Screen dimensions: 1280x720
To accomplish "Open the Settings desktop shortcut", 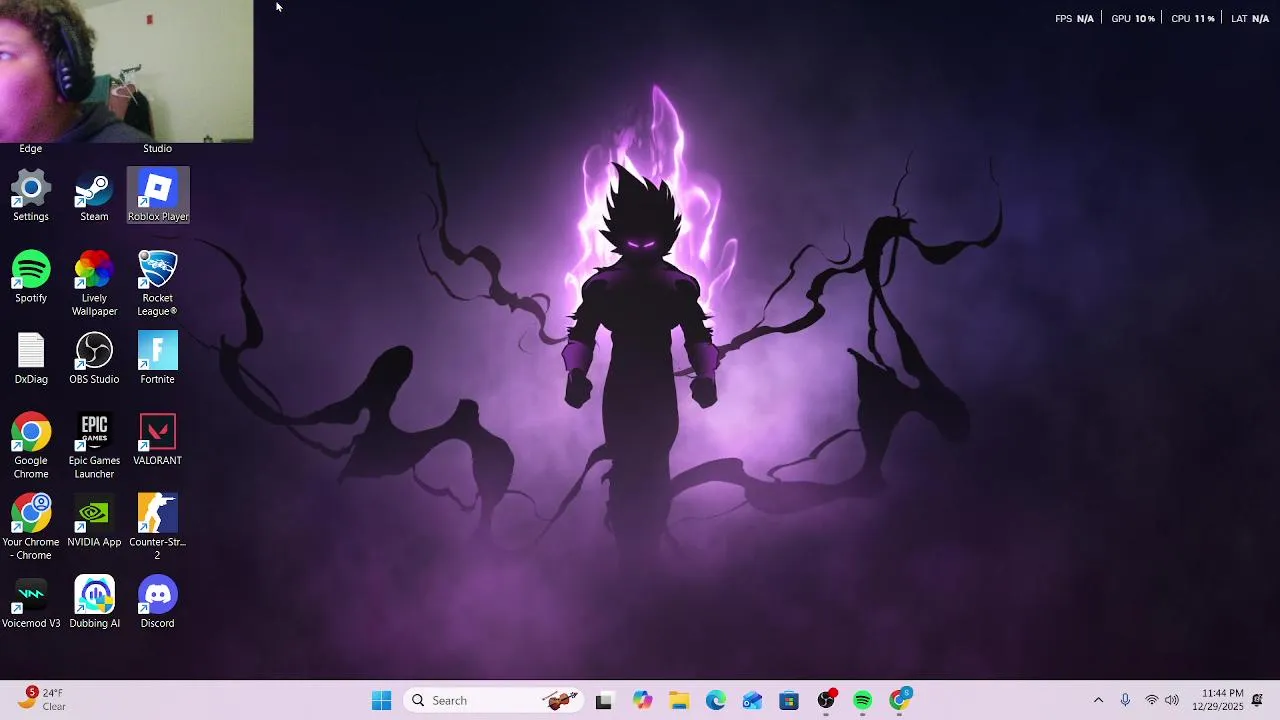I will (31, 197).
